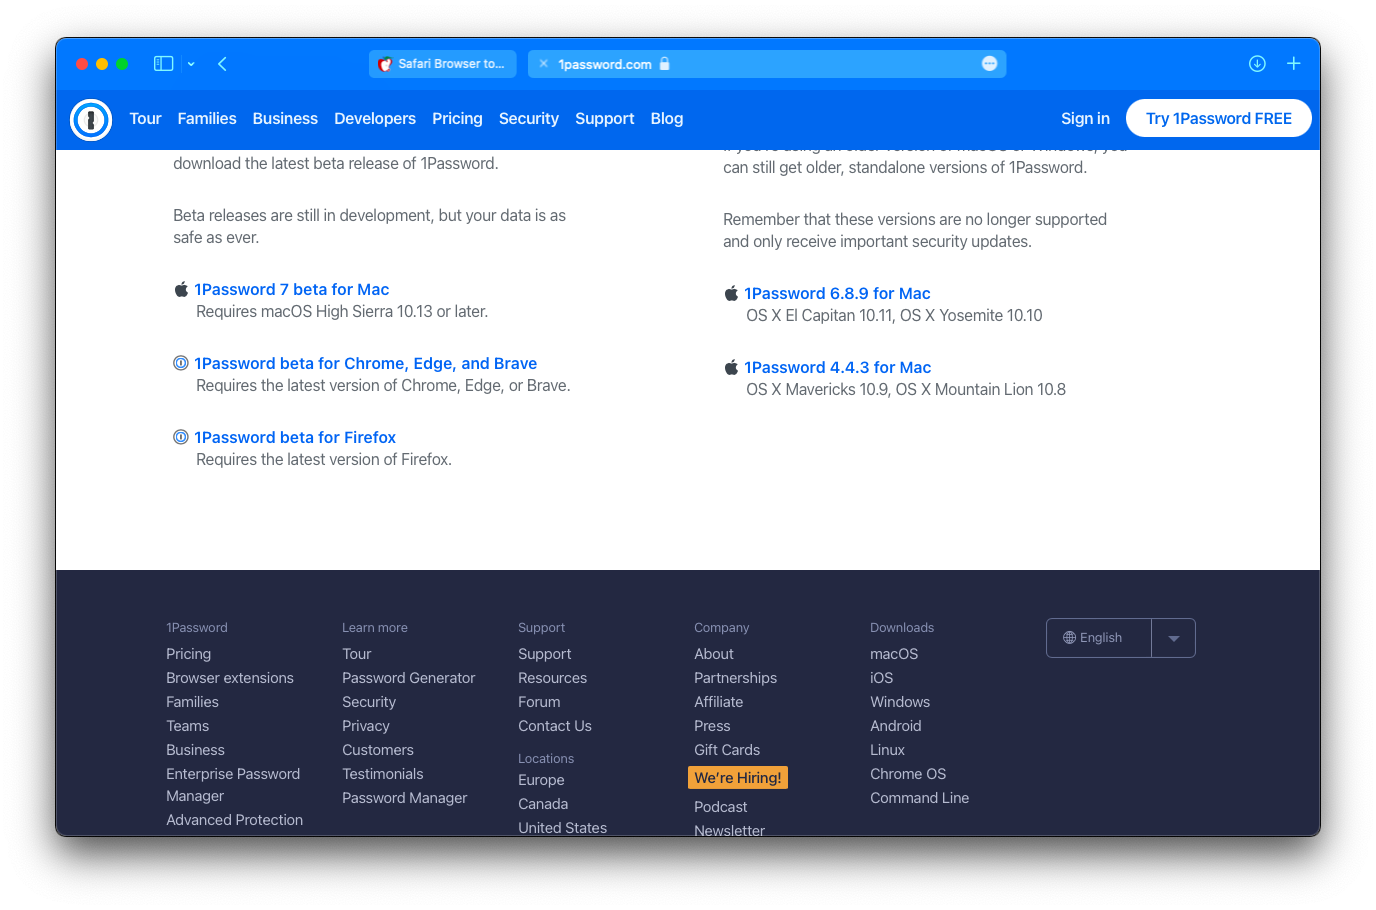
Task: Open iOS downloads footer link
Action: point(882,678)
